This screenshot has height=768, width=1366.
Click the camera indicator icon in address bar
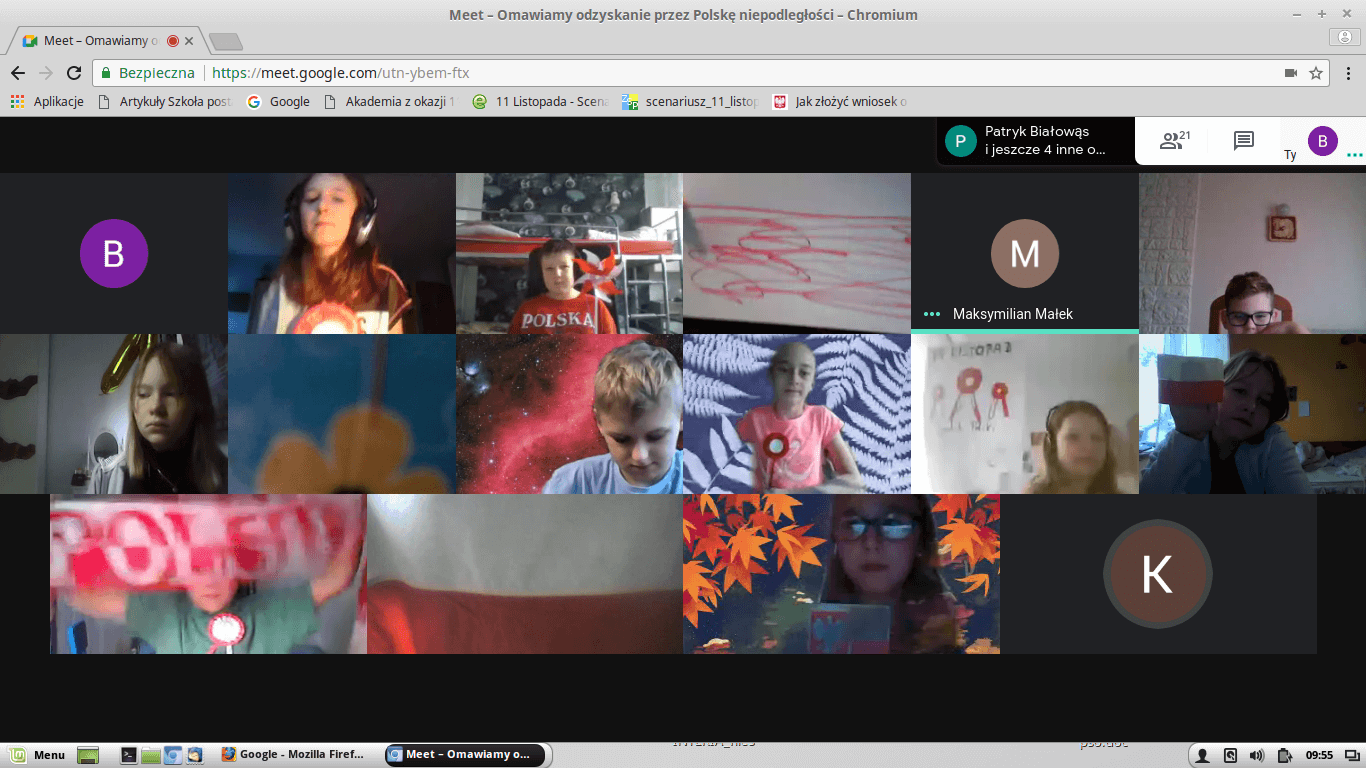pos(1290,73)
